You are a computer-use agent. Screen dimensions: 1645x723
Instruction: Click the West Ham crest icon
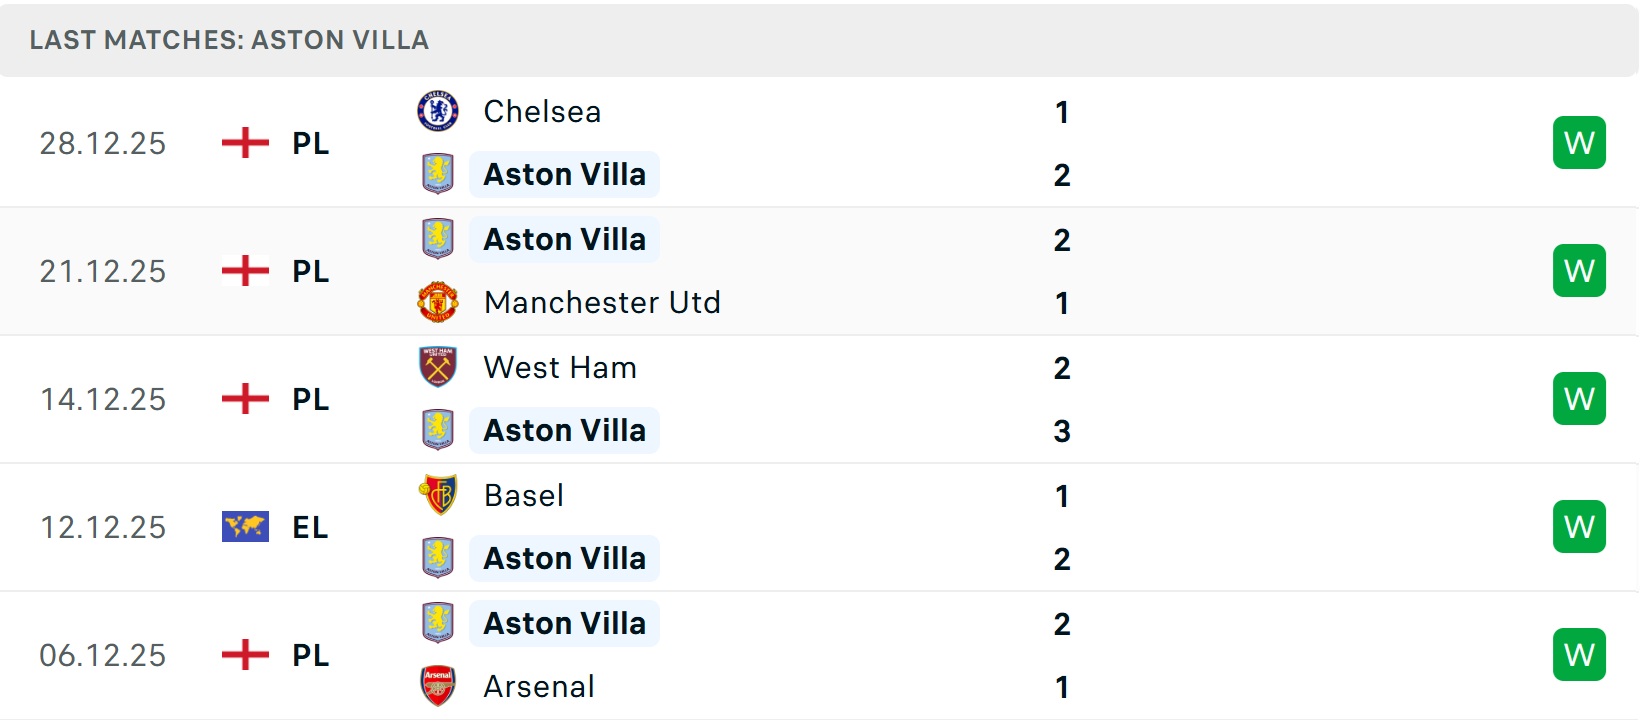pos(438,367)
